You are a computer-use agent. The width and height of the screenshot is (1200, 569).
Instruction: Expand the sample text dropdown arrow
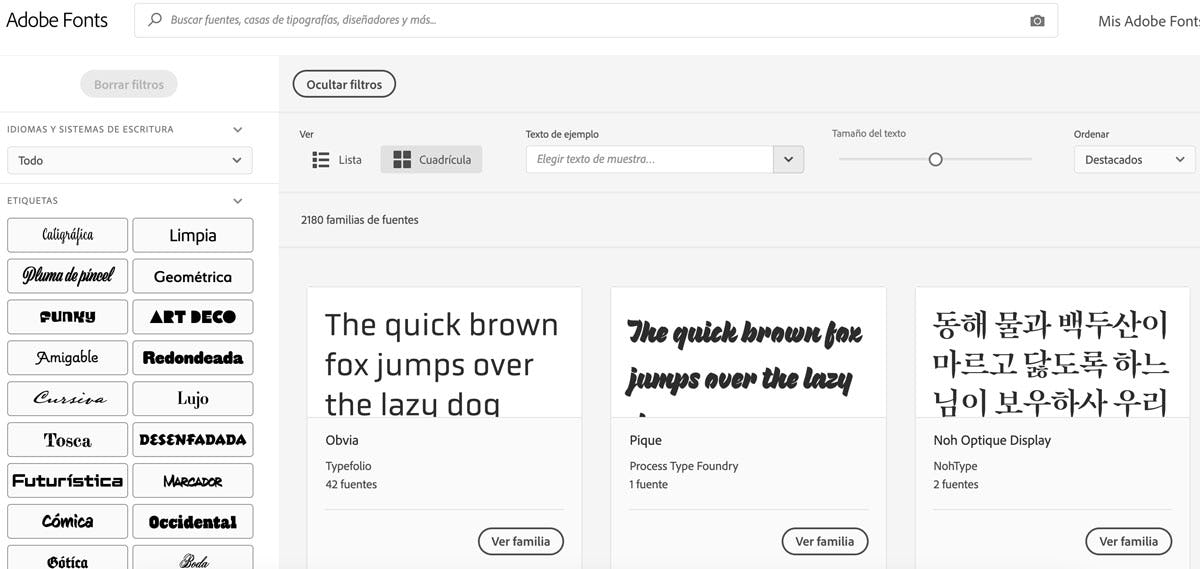[788, 160]
